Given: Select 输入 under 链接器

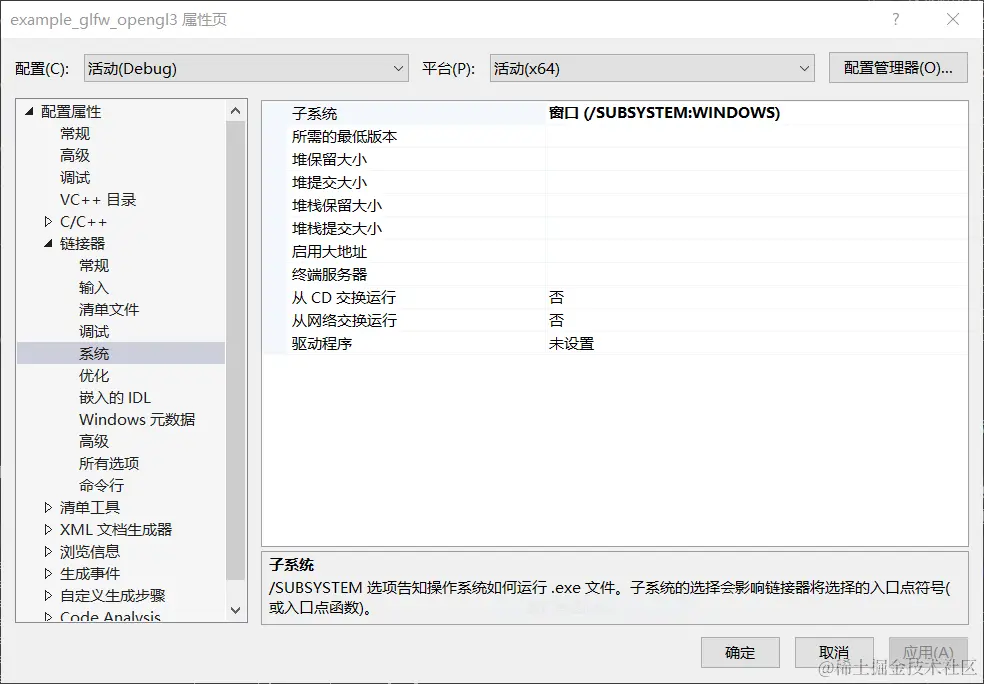Looking at the screenshot, I should pos(94,287).
